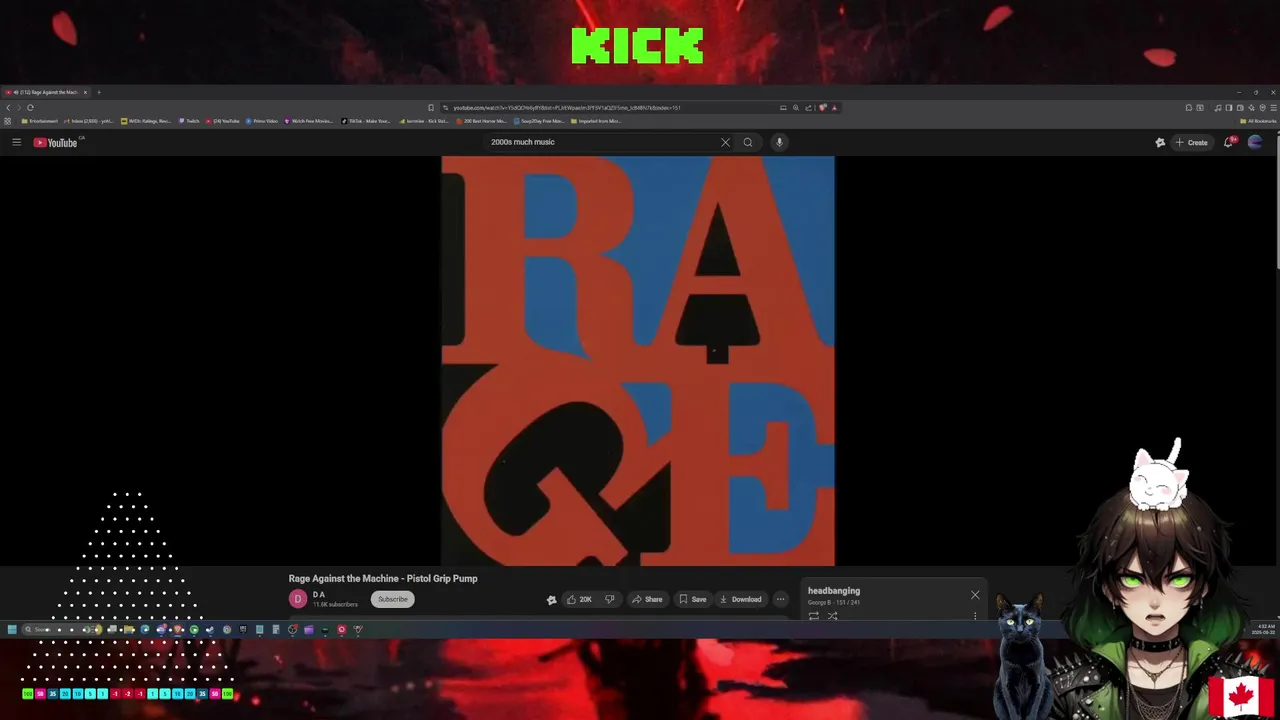The width and height of the screenshot is (1280, 720).
Task: Open the Prime Video bookmark
Action: pos(262,121)
